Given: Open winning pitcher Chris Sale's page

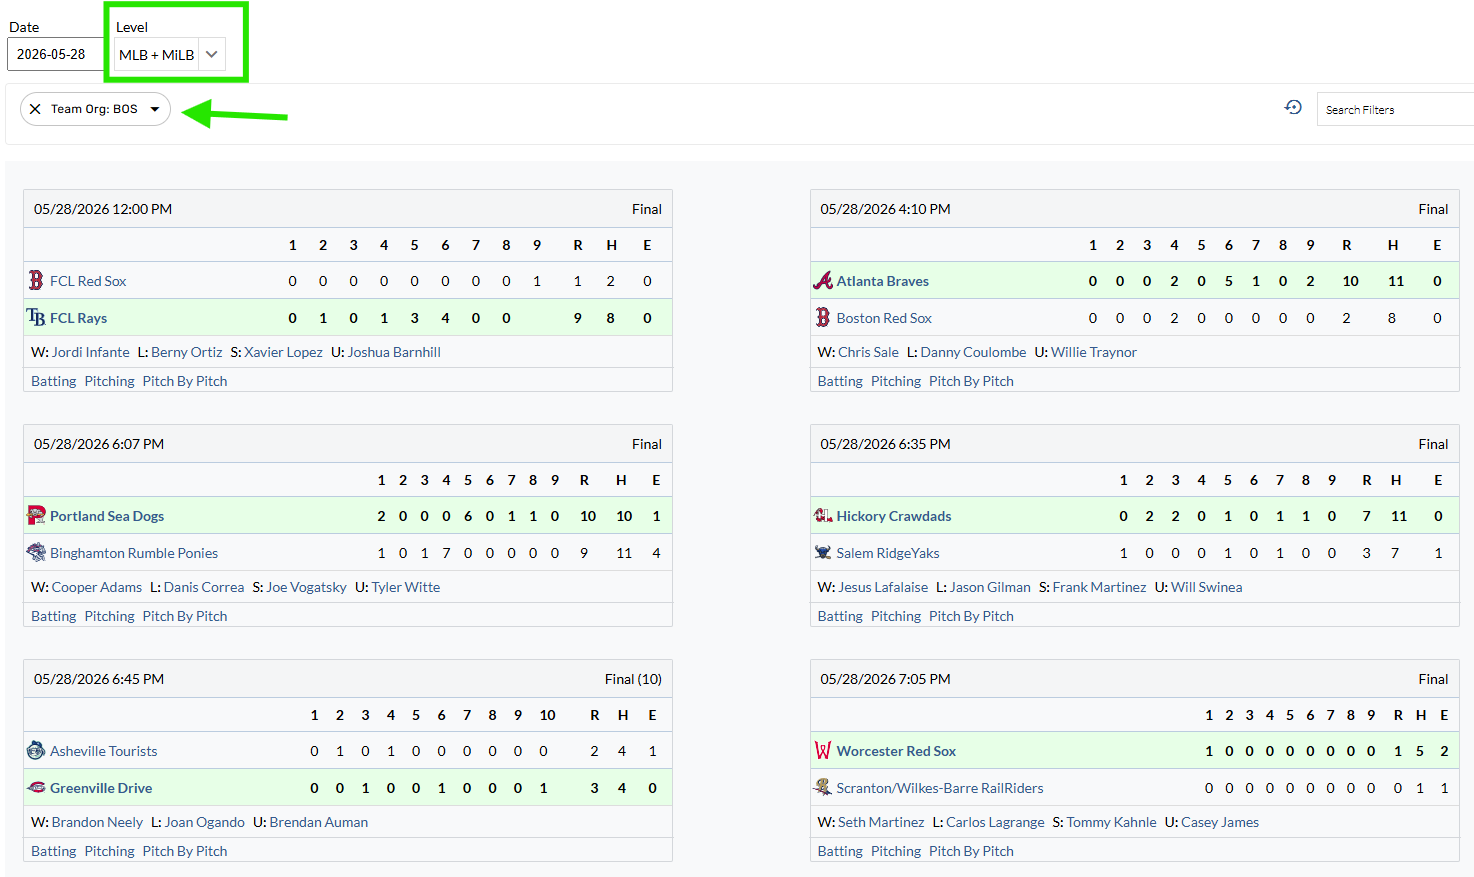Looking at the screenshot, I should pos(868,352).
